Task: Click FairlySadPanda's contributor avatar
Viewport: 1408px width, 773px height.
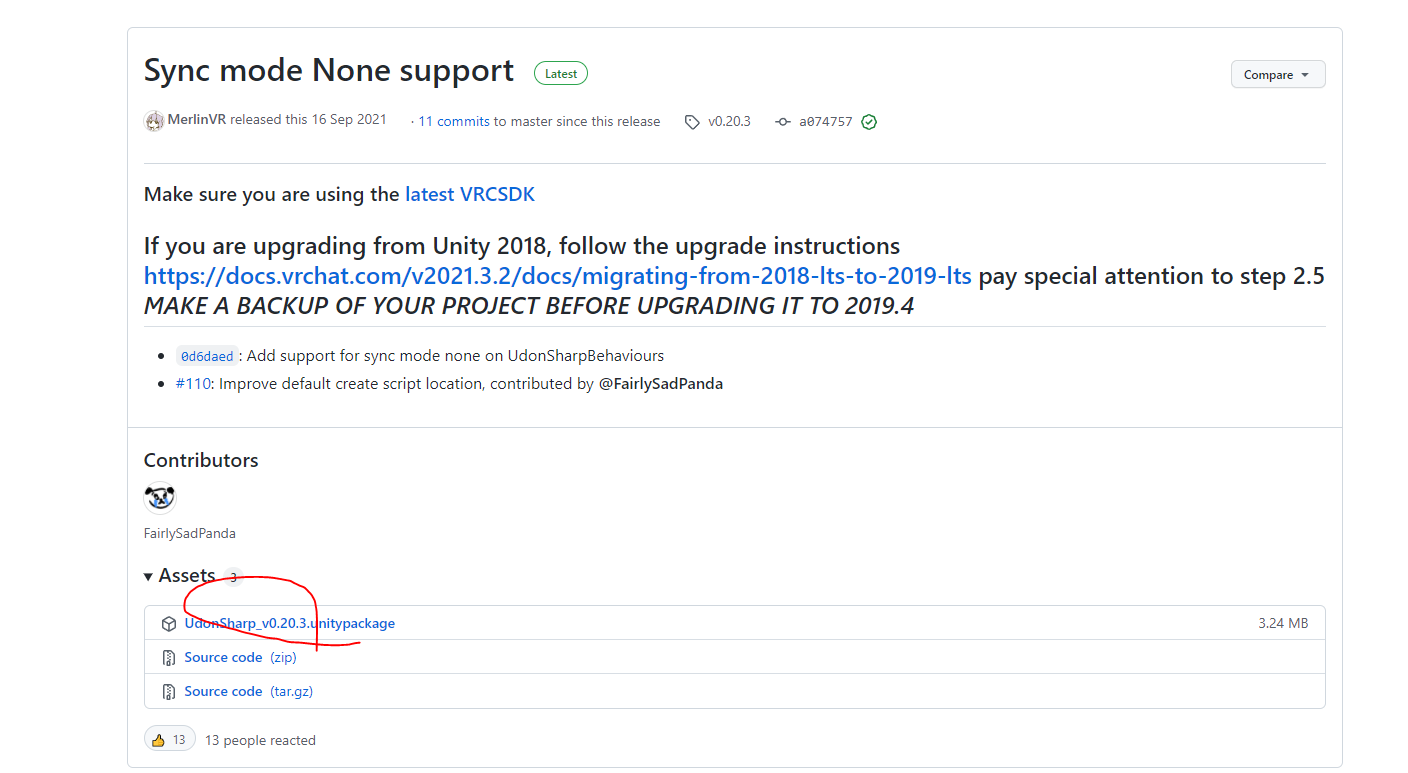Action: coord(160,498)
